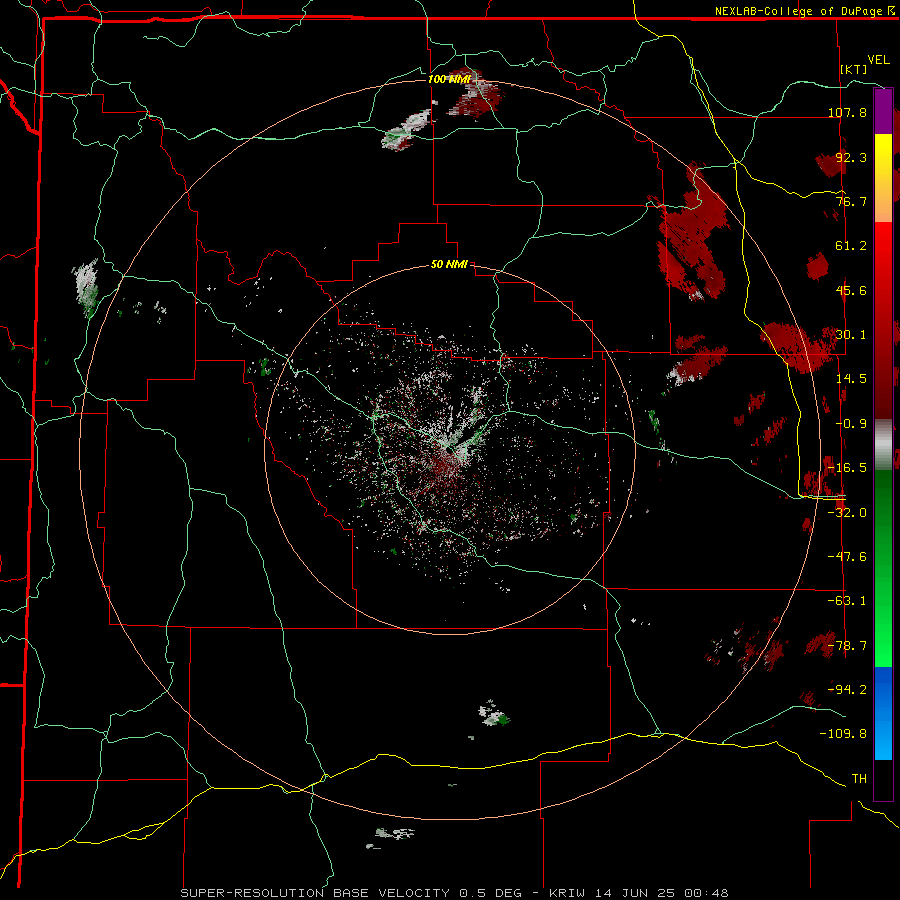Click the TH threshold label

point(859,779)
